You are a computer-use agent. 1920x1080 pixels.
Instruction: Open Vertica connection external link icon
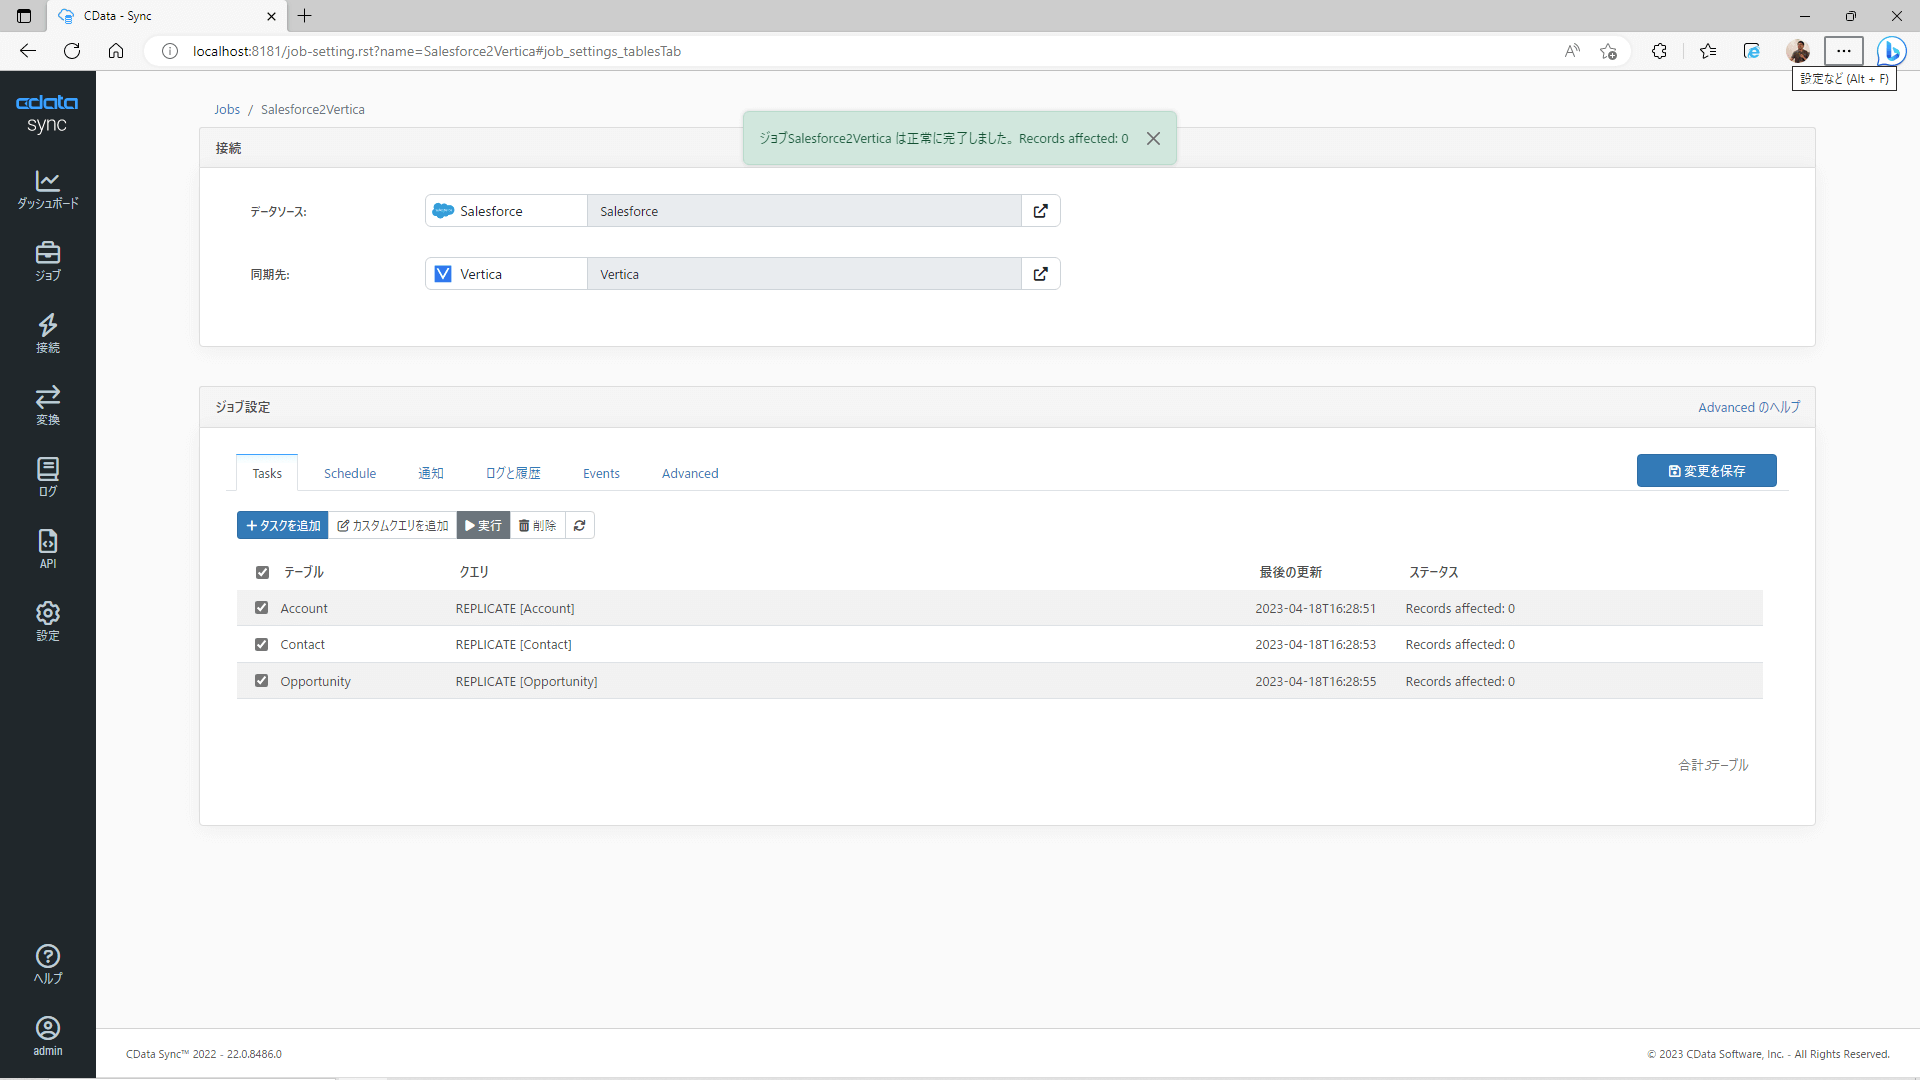tap(1040, 274)
